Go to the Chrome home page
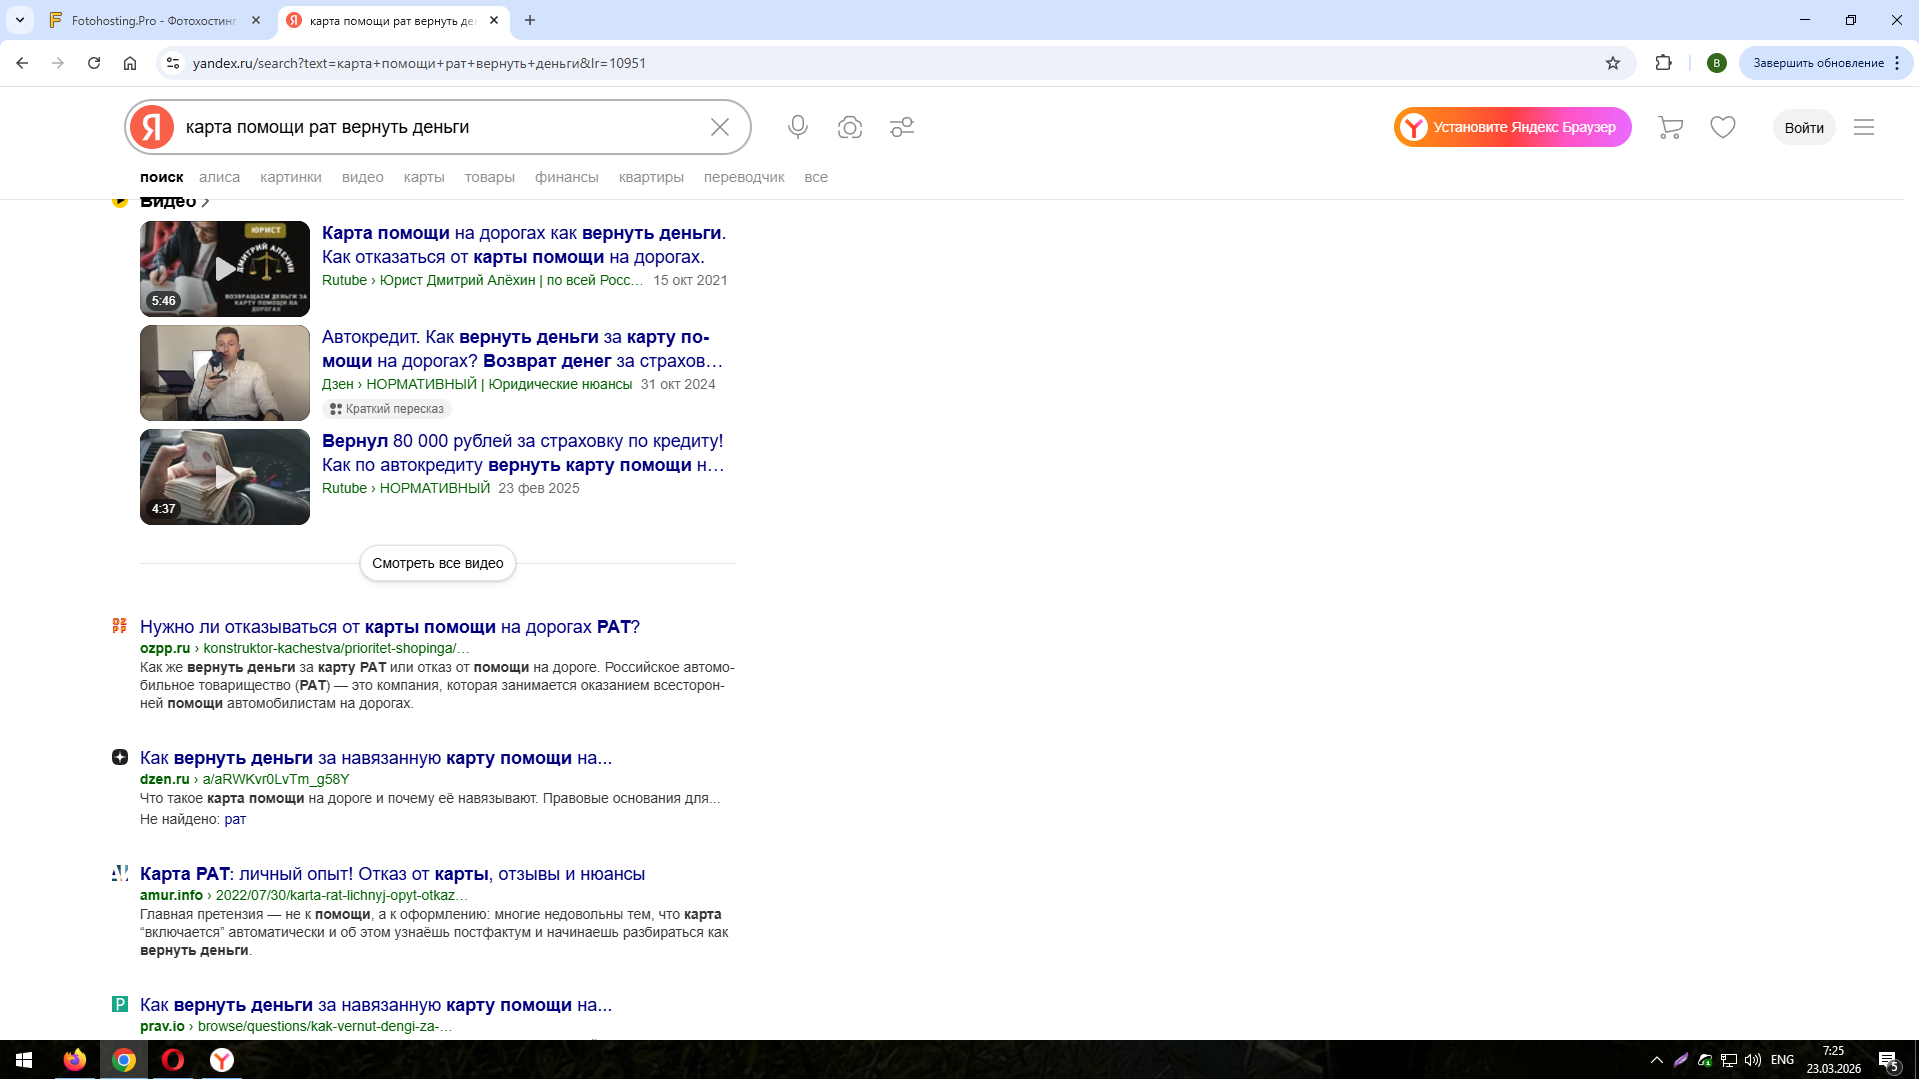 tap(130, 63)
